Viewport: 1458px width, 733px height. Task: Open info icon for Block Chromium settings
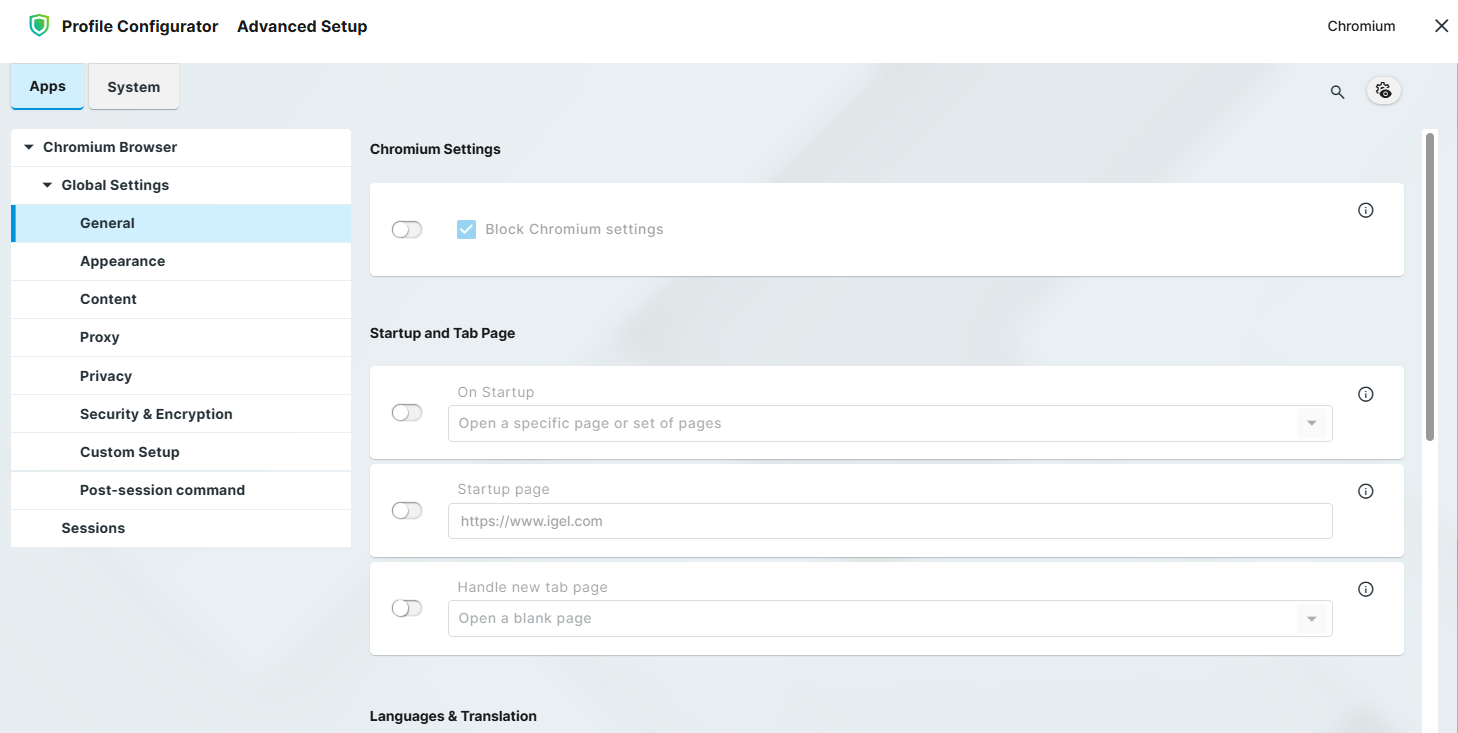pos(1366,210)
